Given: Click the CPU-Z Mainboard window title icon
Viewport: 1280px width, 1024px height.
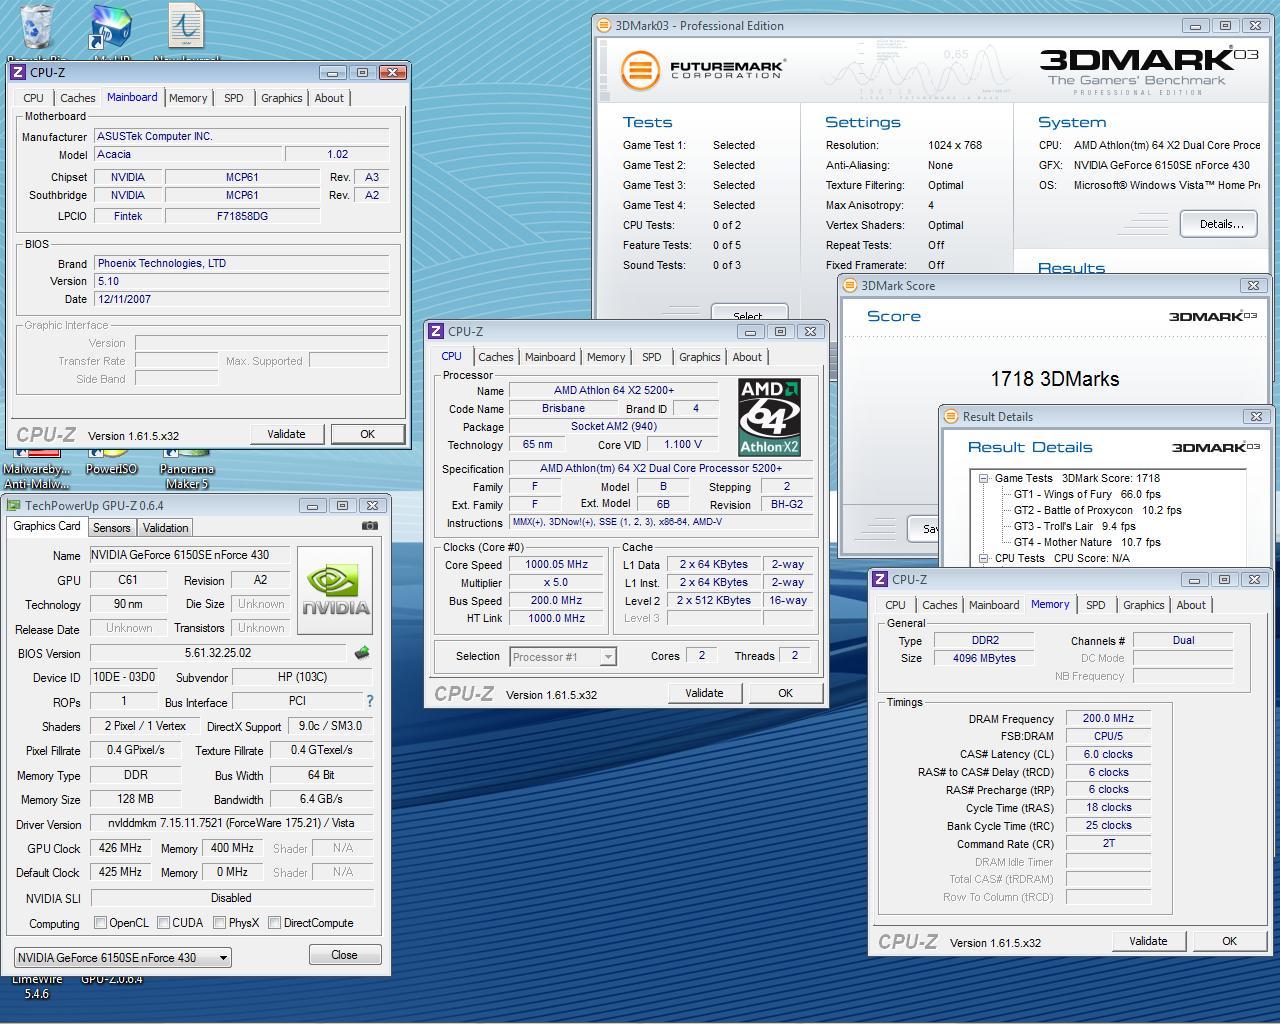Looking at the screenshot, I should click(18, 72).
